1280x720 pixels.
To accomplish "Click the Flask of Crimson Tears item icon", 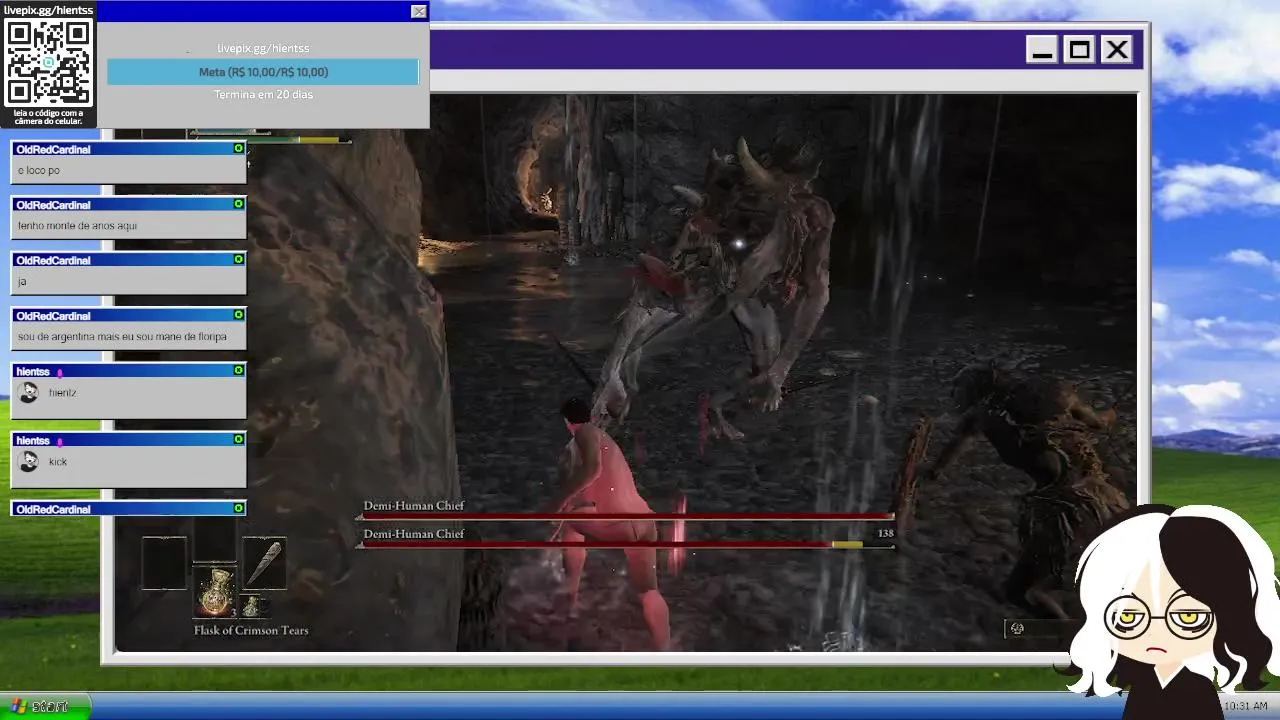I will pyautogui.click(x=214, y=592).
